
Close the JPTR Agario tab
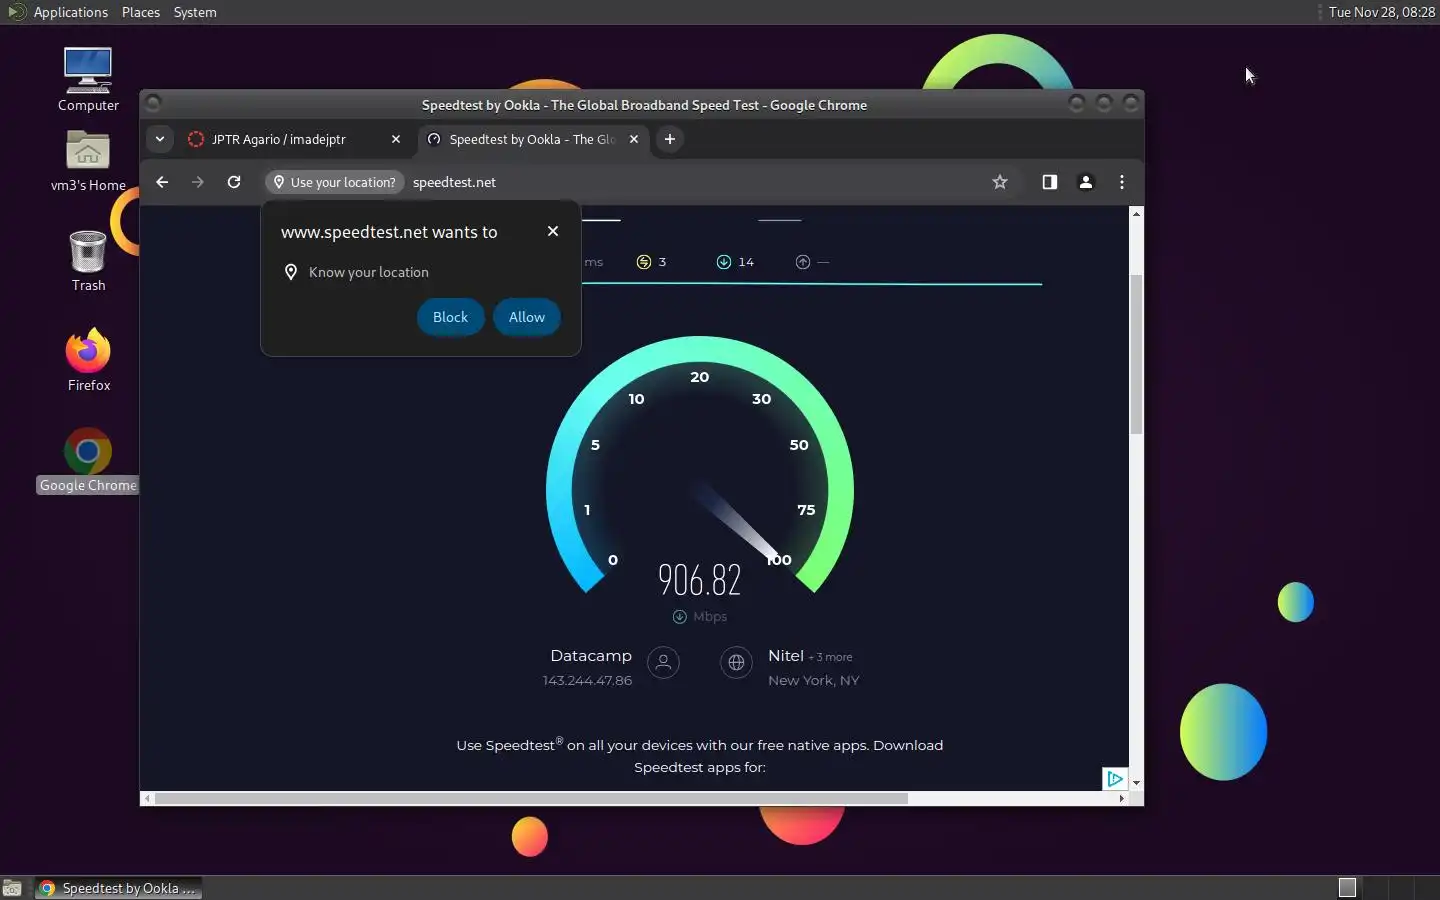pyautogui.click(x=396, y=139)
